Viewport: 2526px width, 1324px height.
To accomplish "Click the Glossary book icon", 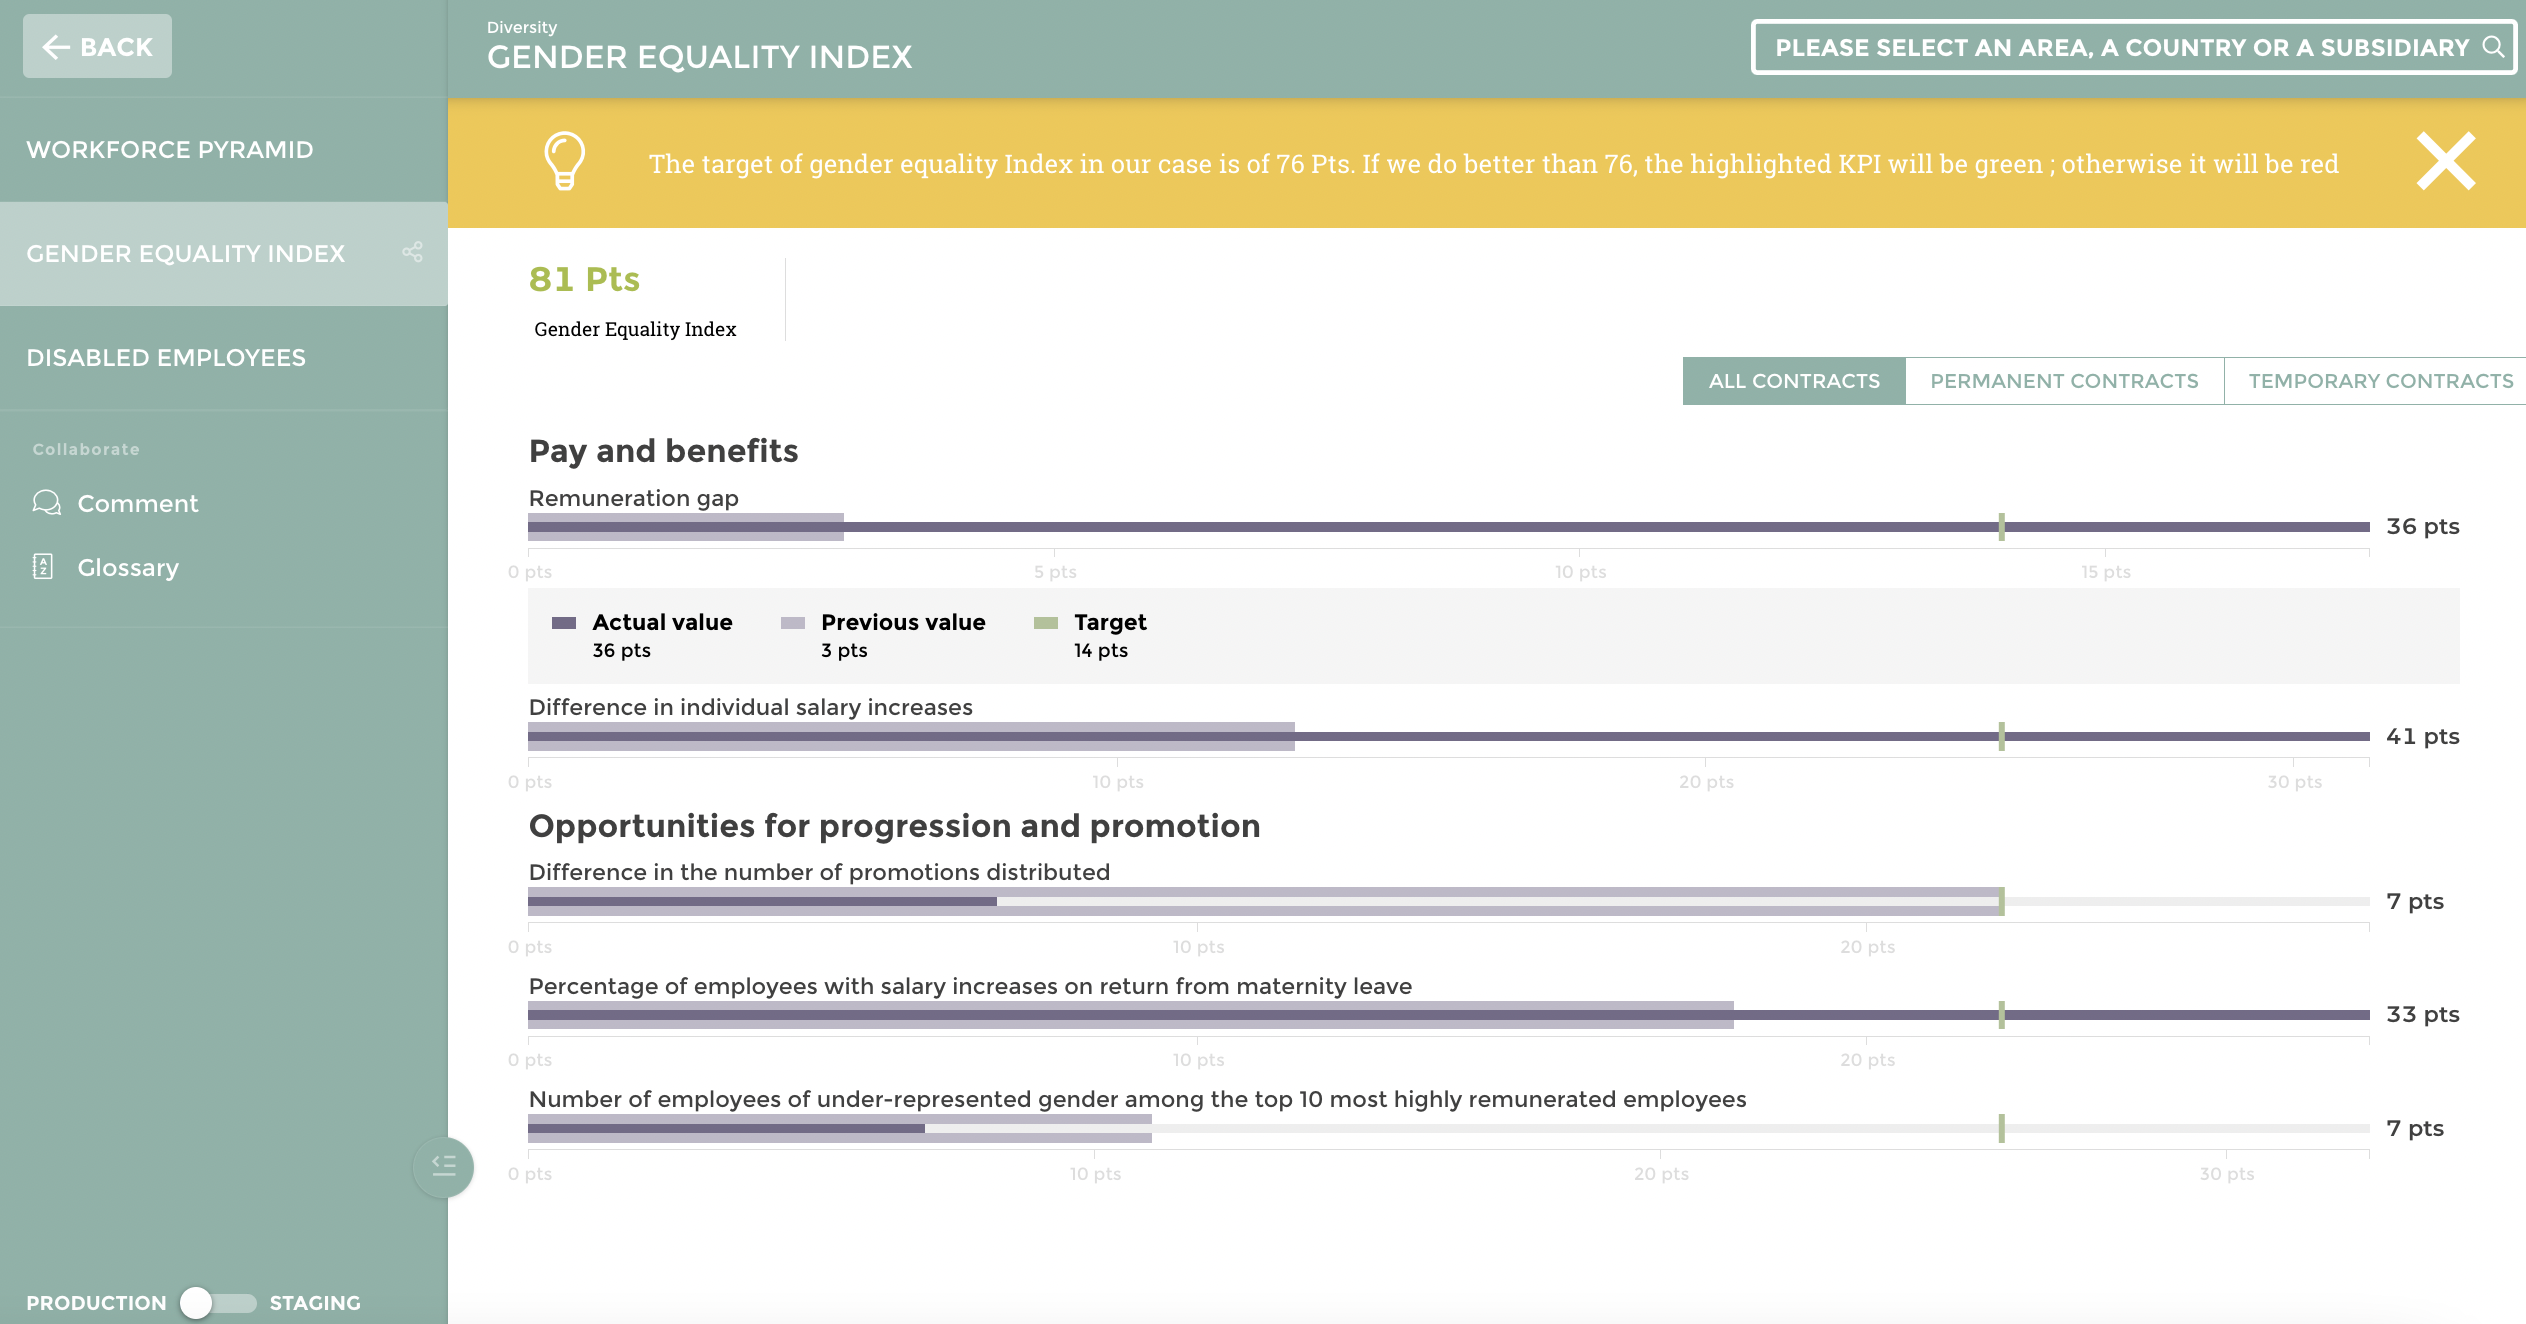I will (43, 567).
